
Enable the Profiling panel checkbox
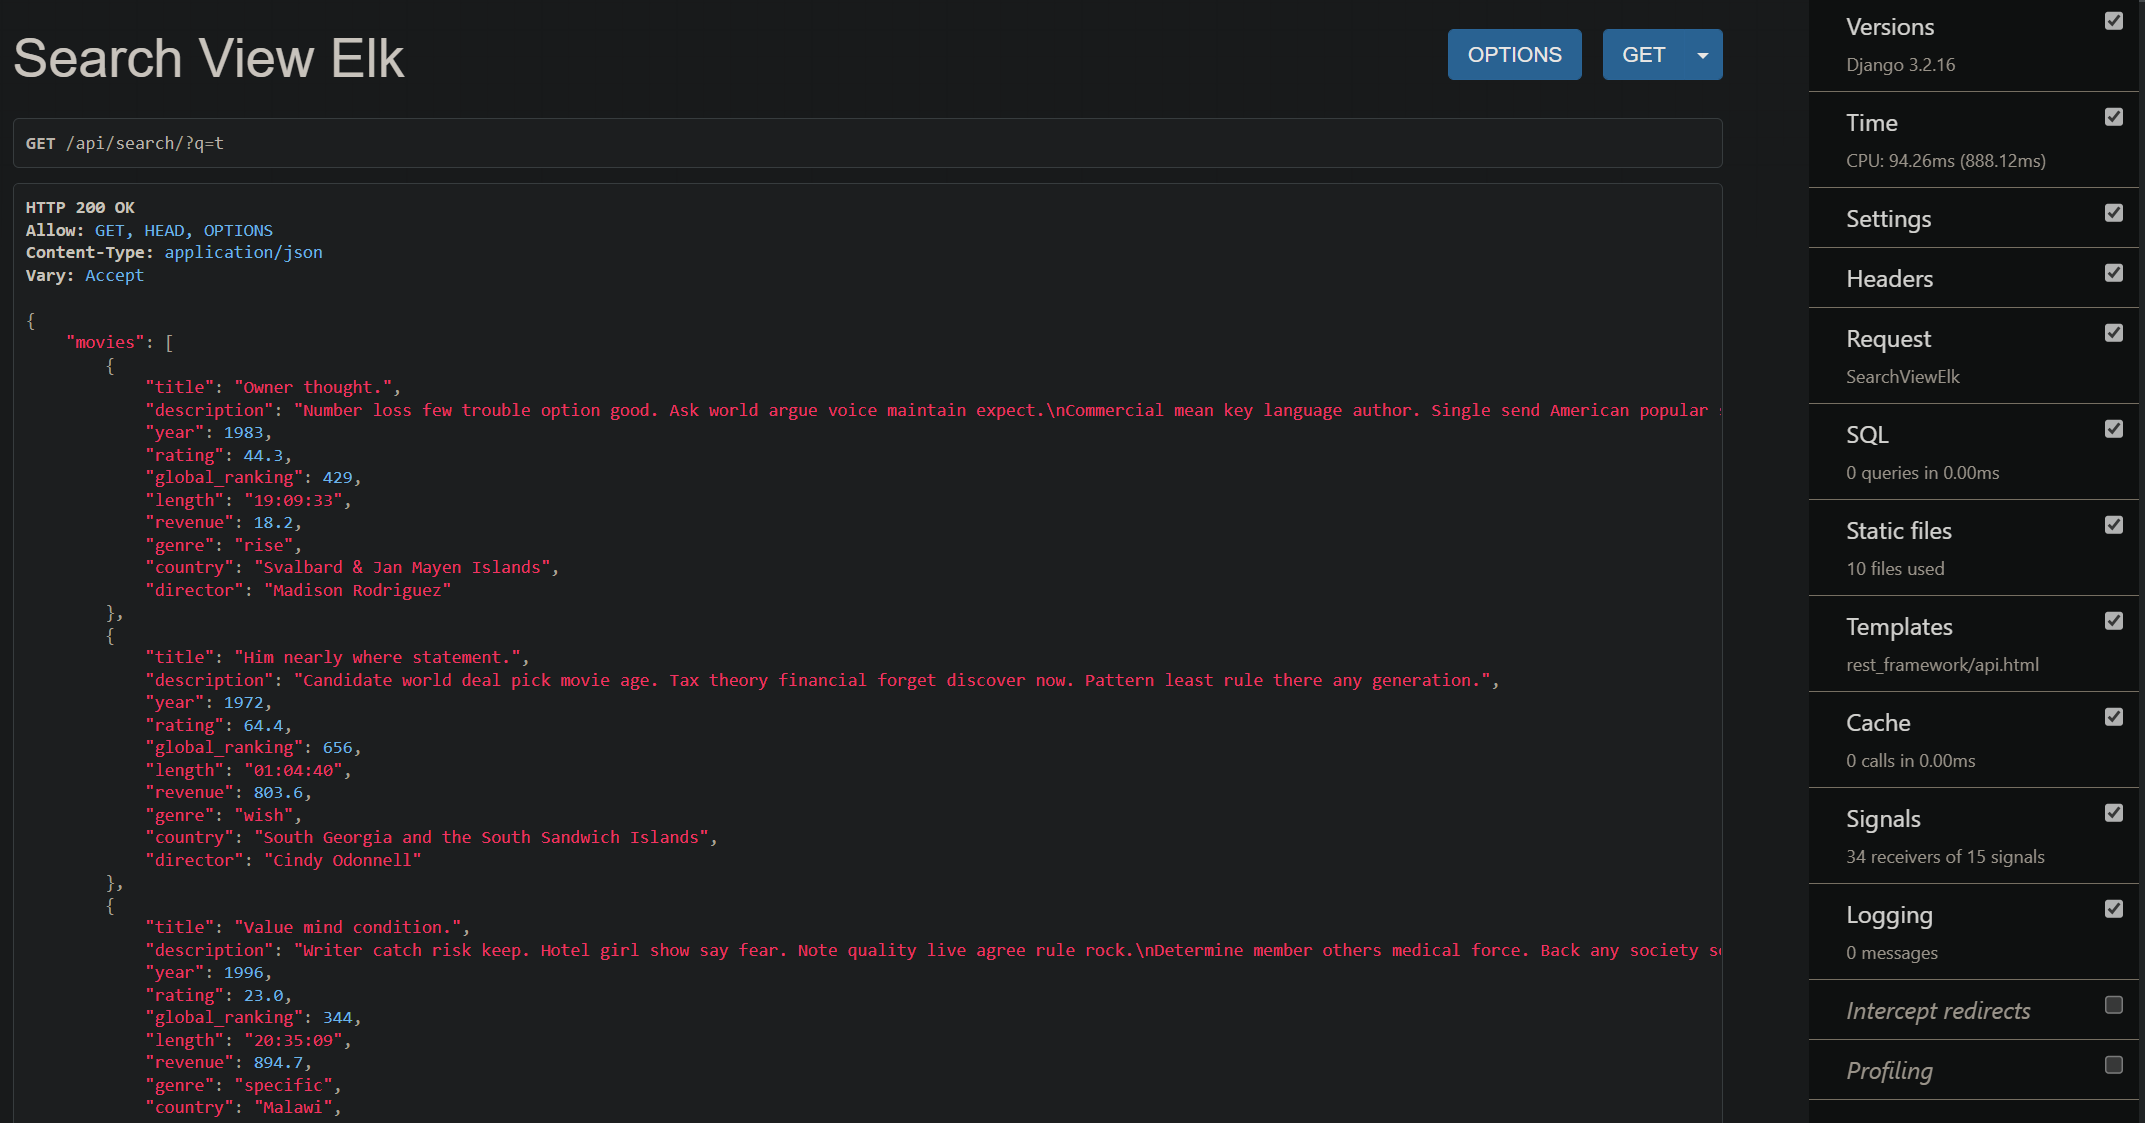2113,1065
